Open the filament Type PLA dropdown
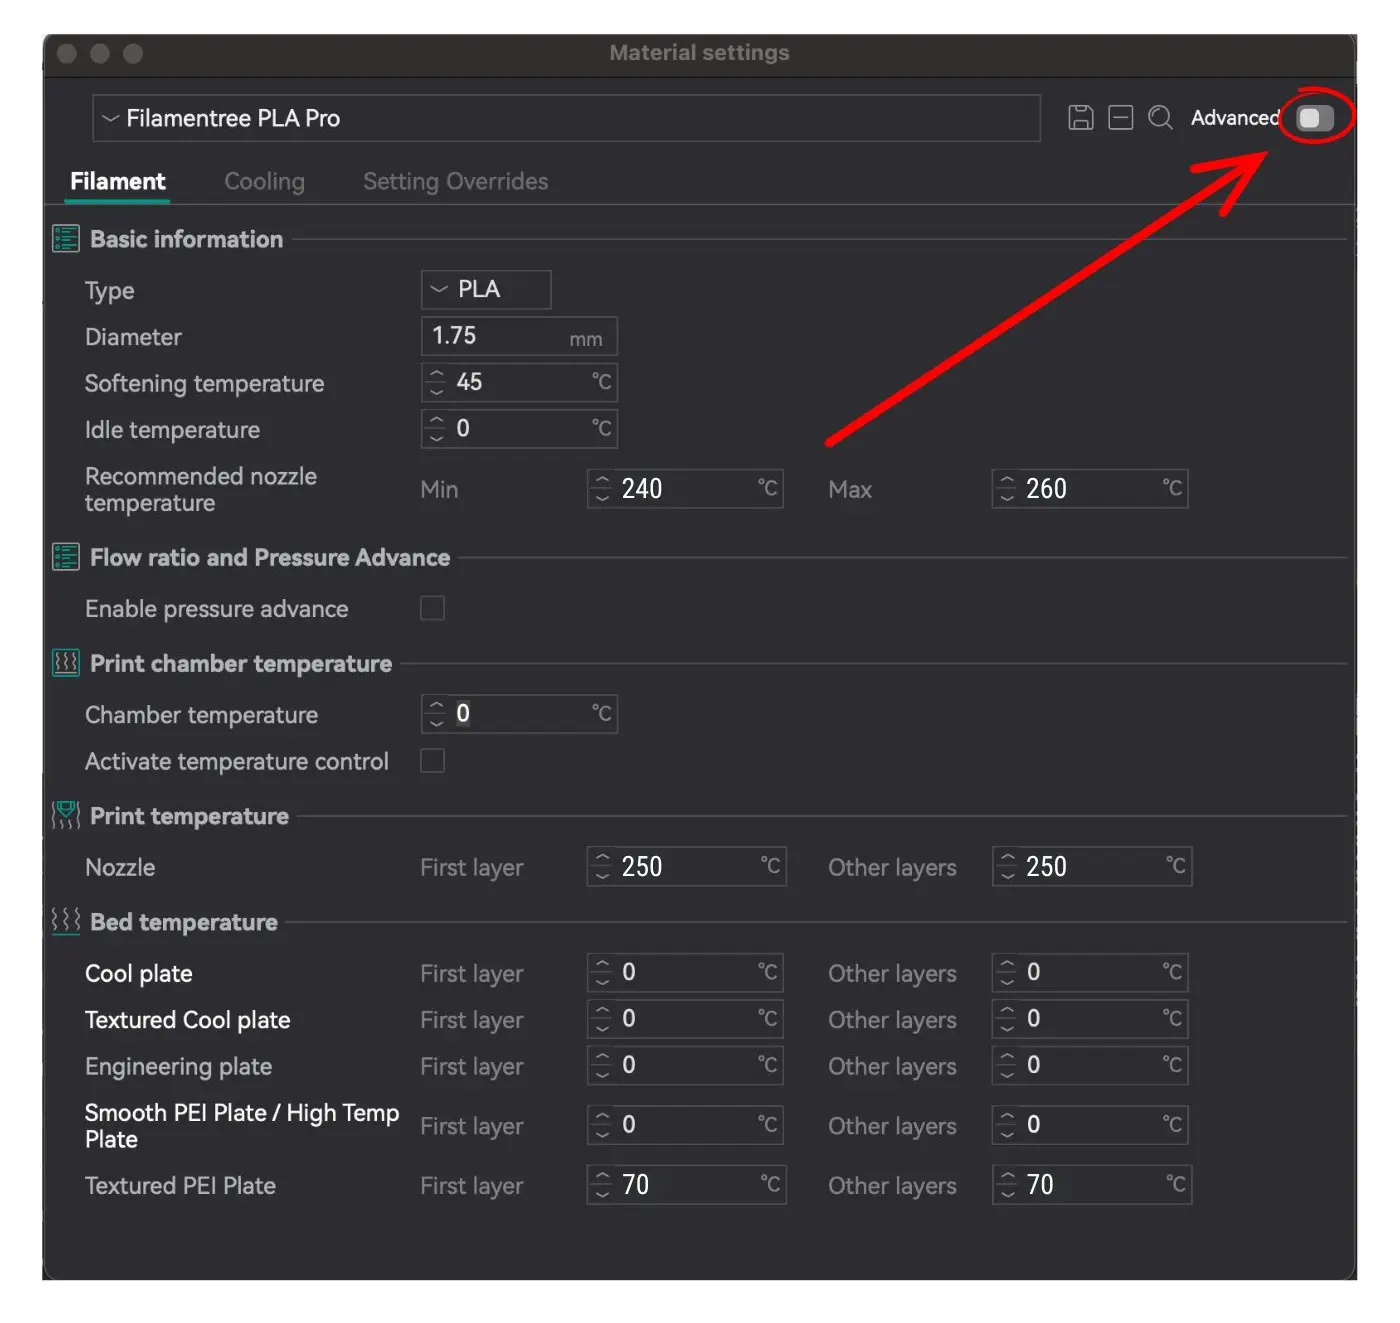 click(x=486, y=289)
